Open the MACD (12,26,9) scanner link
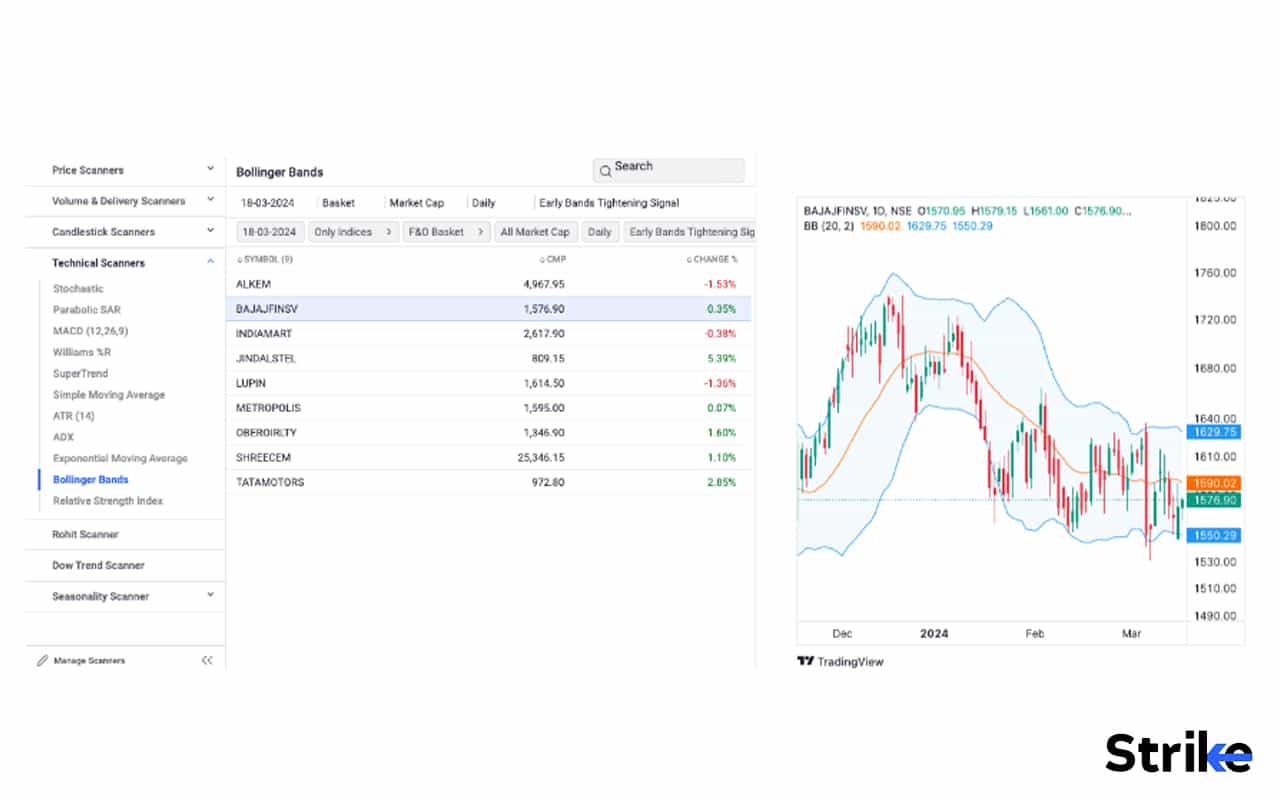This screenshot has width=1280, height=800. [x=92, y=331]
